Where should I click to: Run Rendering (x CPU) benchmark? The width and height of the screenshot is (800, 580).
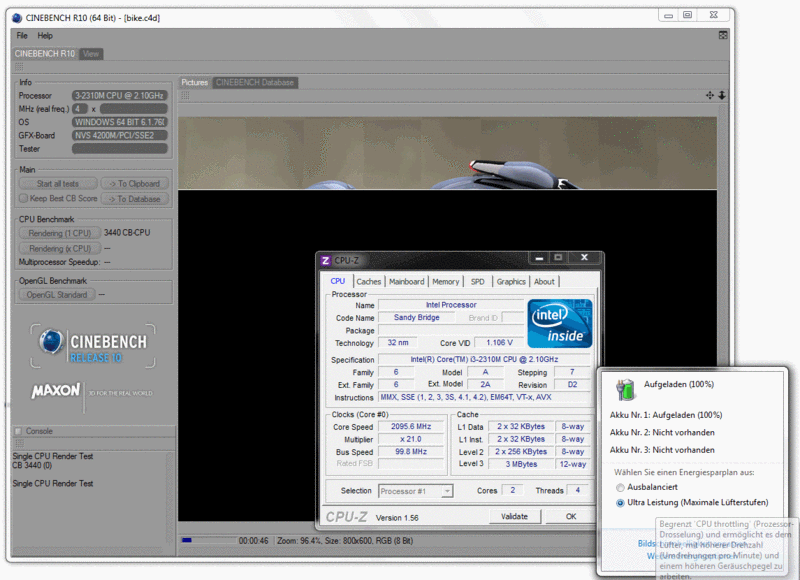[x=60, y=248]
